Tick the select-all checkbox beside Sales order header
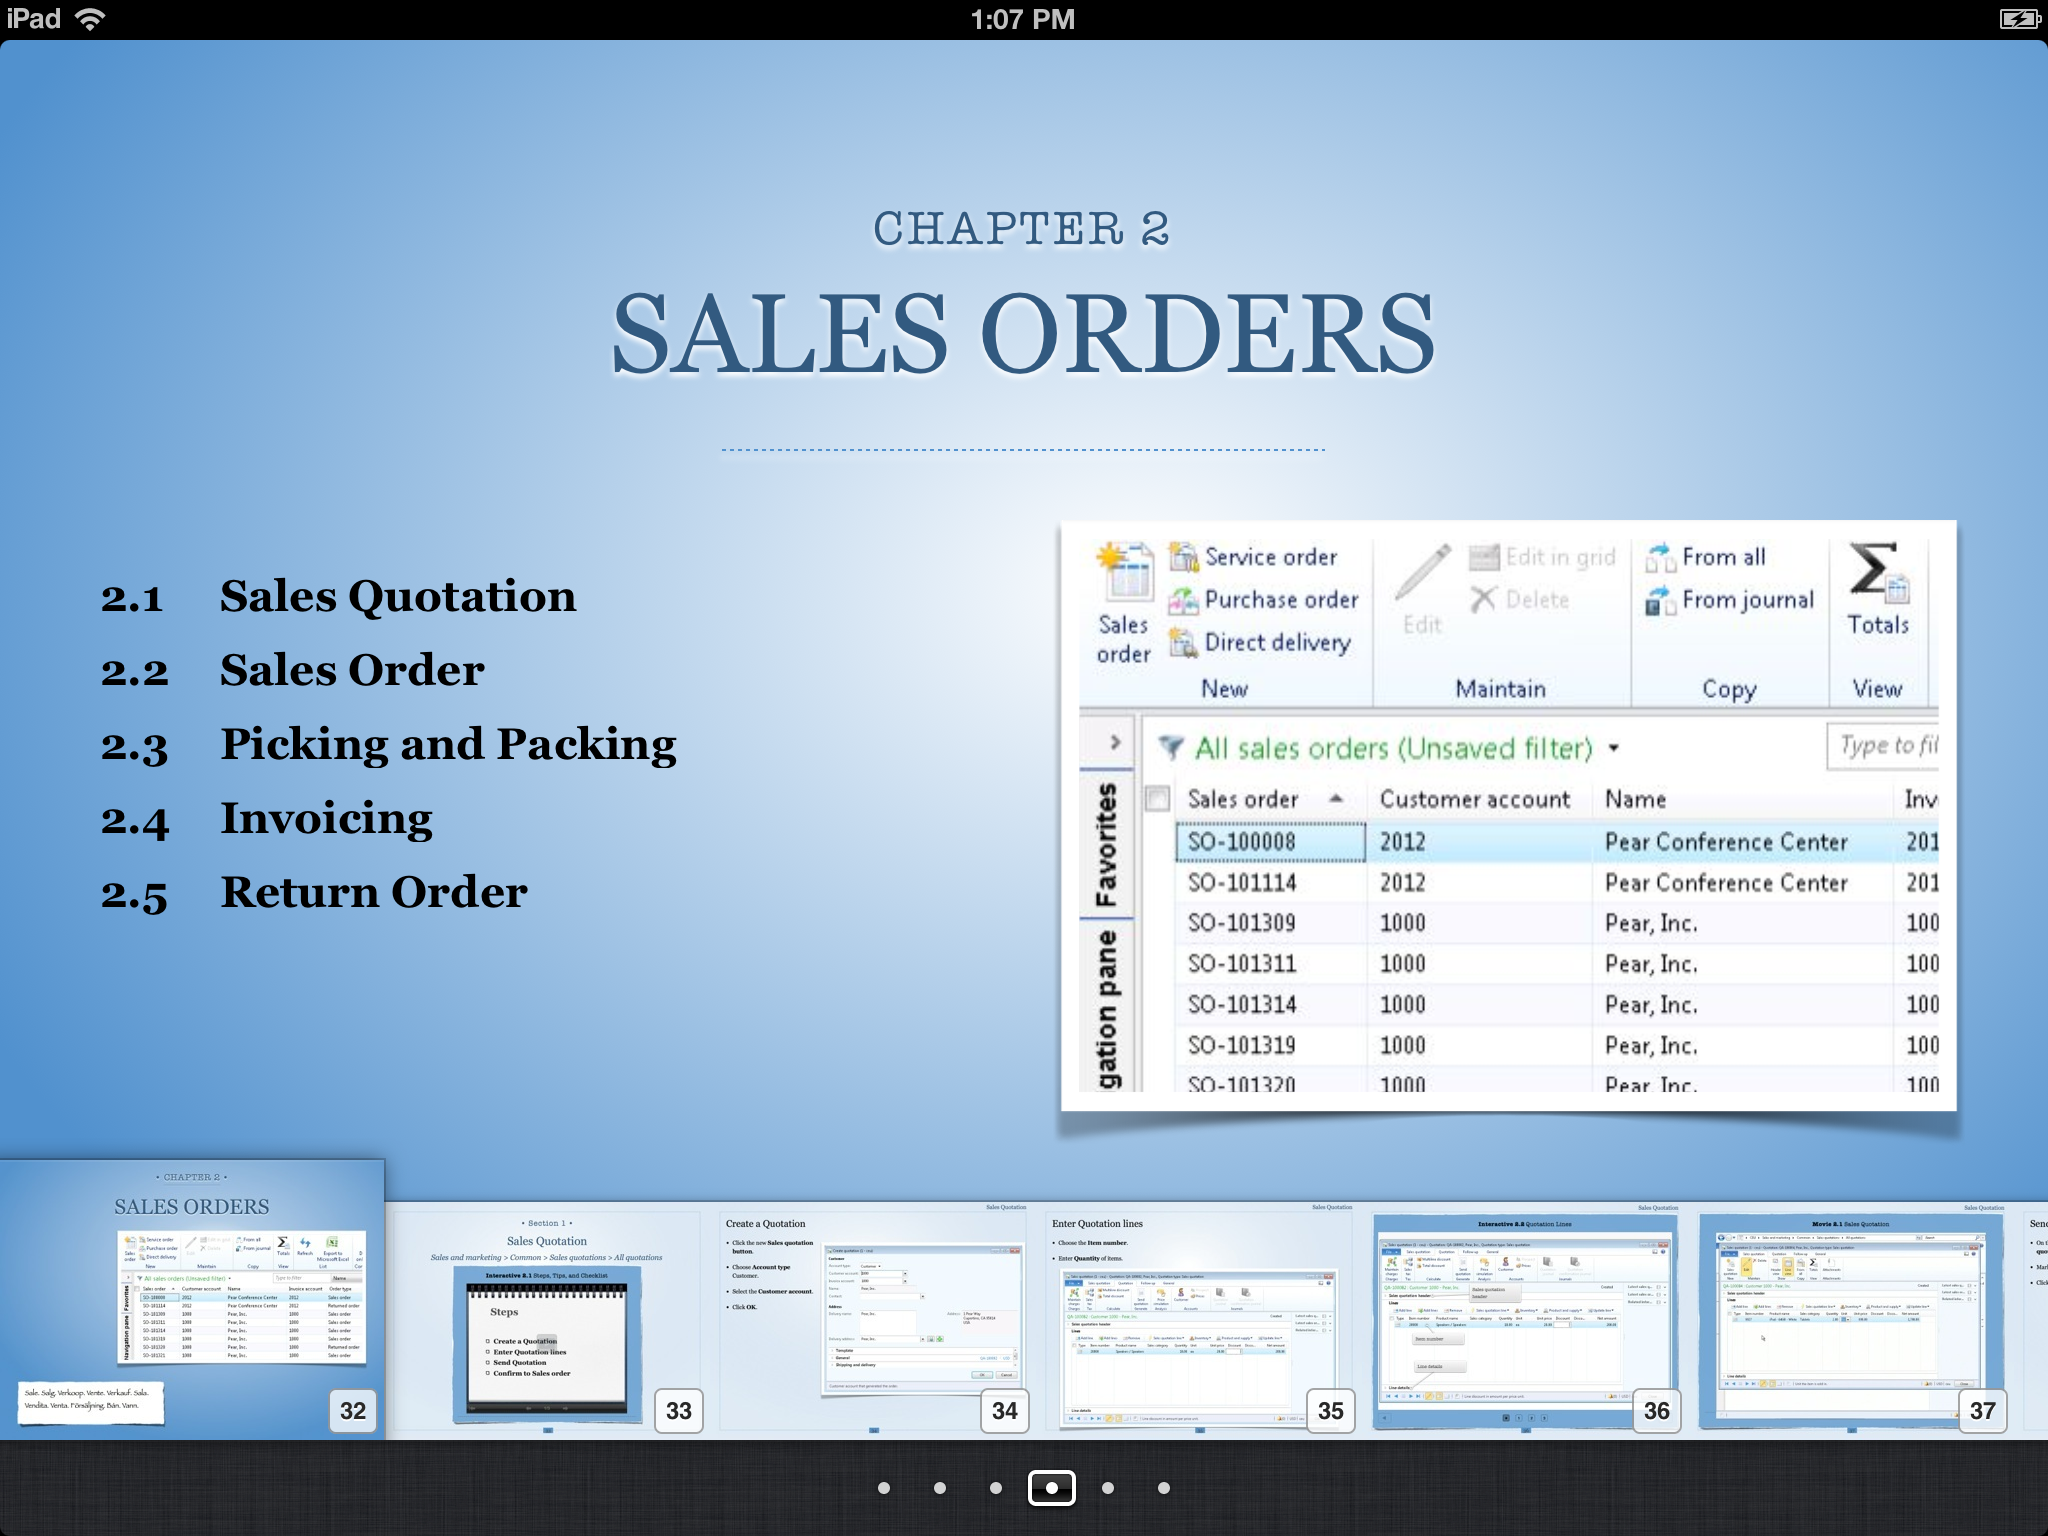This screenshot has height=1536, width=2048. coord(1157,799)
